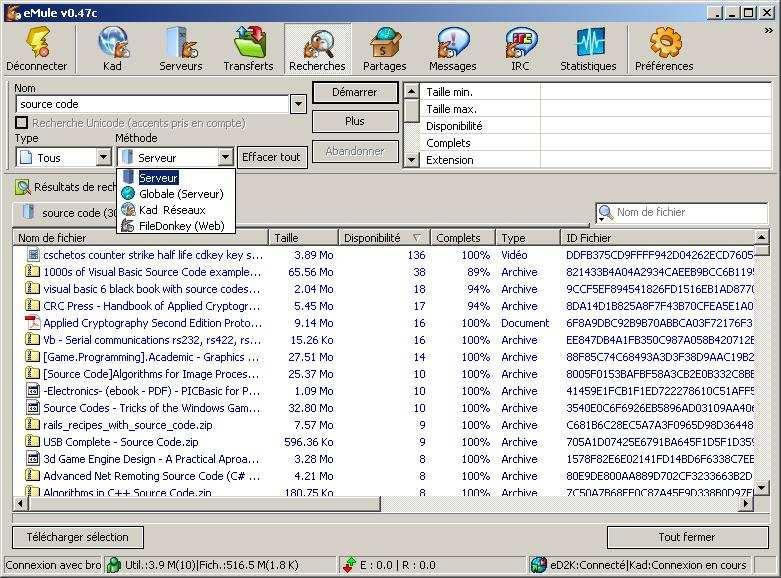This screenshot has height=578, width=781.
Task: Click the filename filter magnifier icon
Action: coord(605,213)
